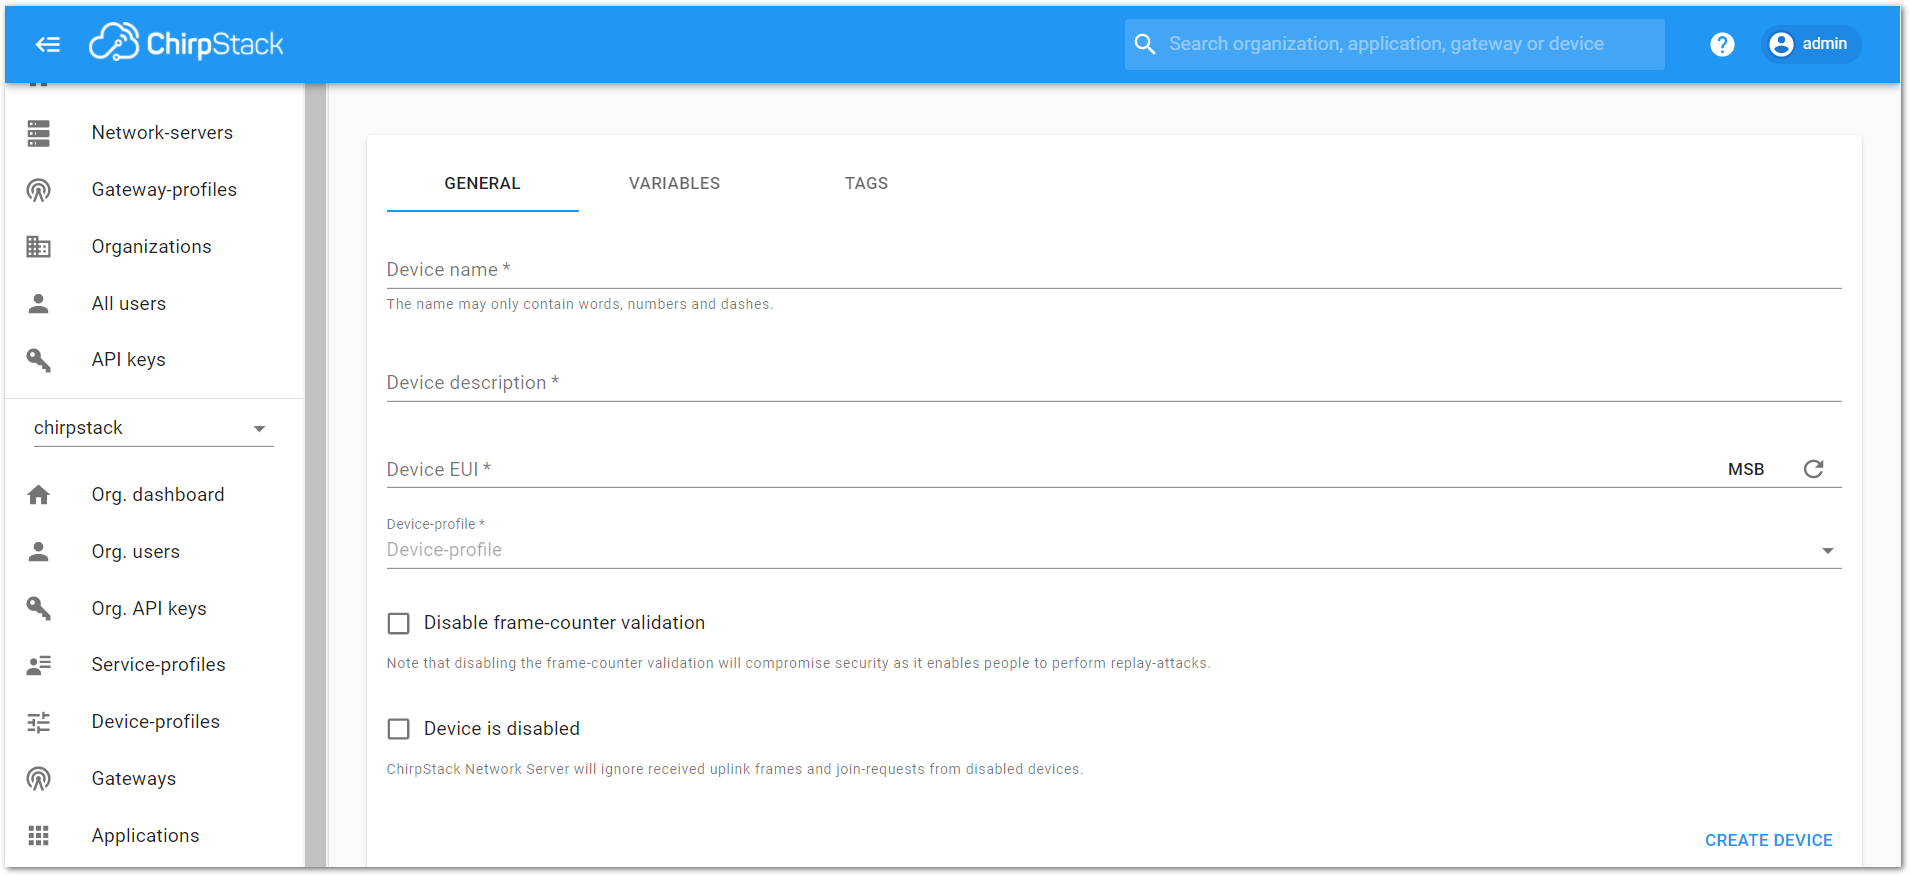Go to Device-profiles
1910x876 pixels.
pyautogui.click(x=155, y=722)
